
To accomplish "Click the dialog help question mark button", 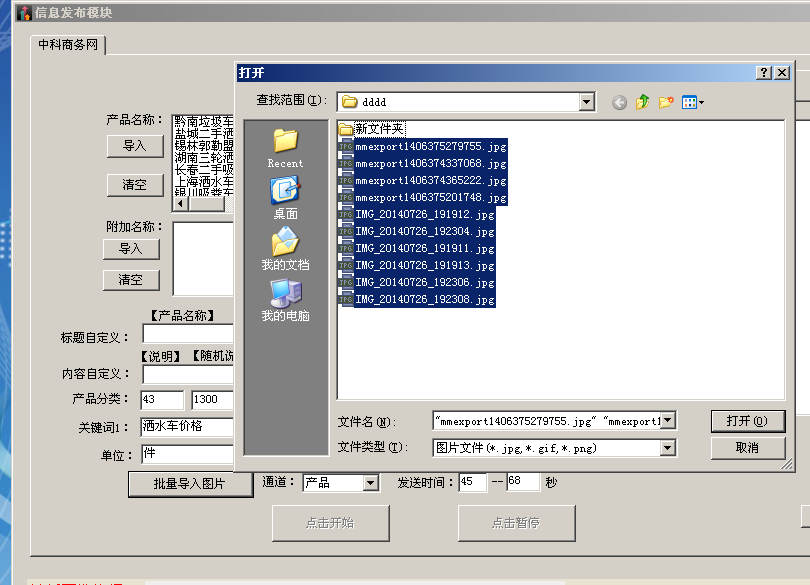I will pyautogui.click(x=764, y=73).
